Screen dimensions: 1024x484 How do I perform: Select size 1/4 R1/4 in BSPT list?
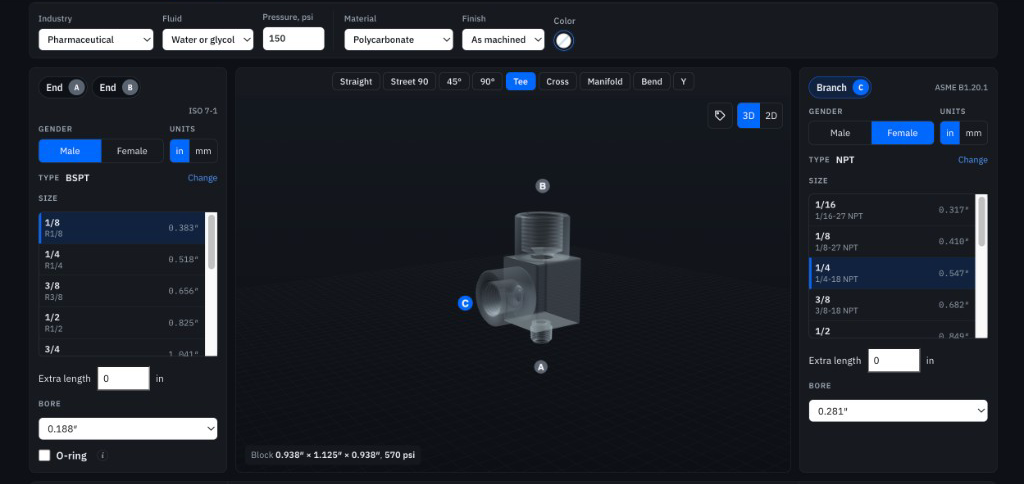click(121, 259)
